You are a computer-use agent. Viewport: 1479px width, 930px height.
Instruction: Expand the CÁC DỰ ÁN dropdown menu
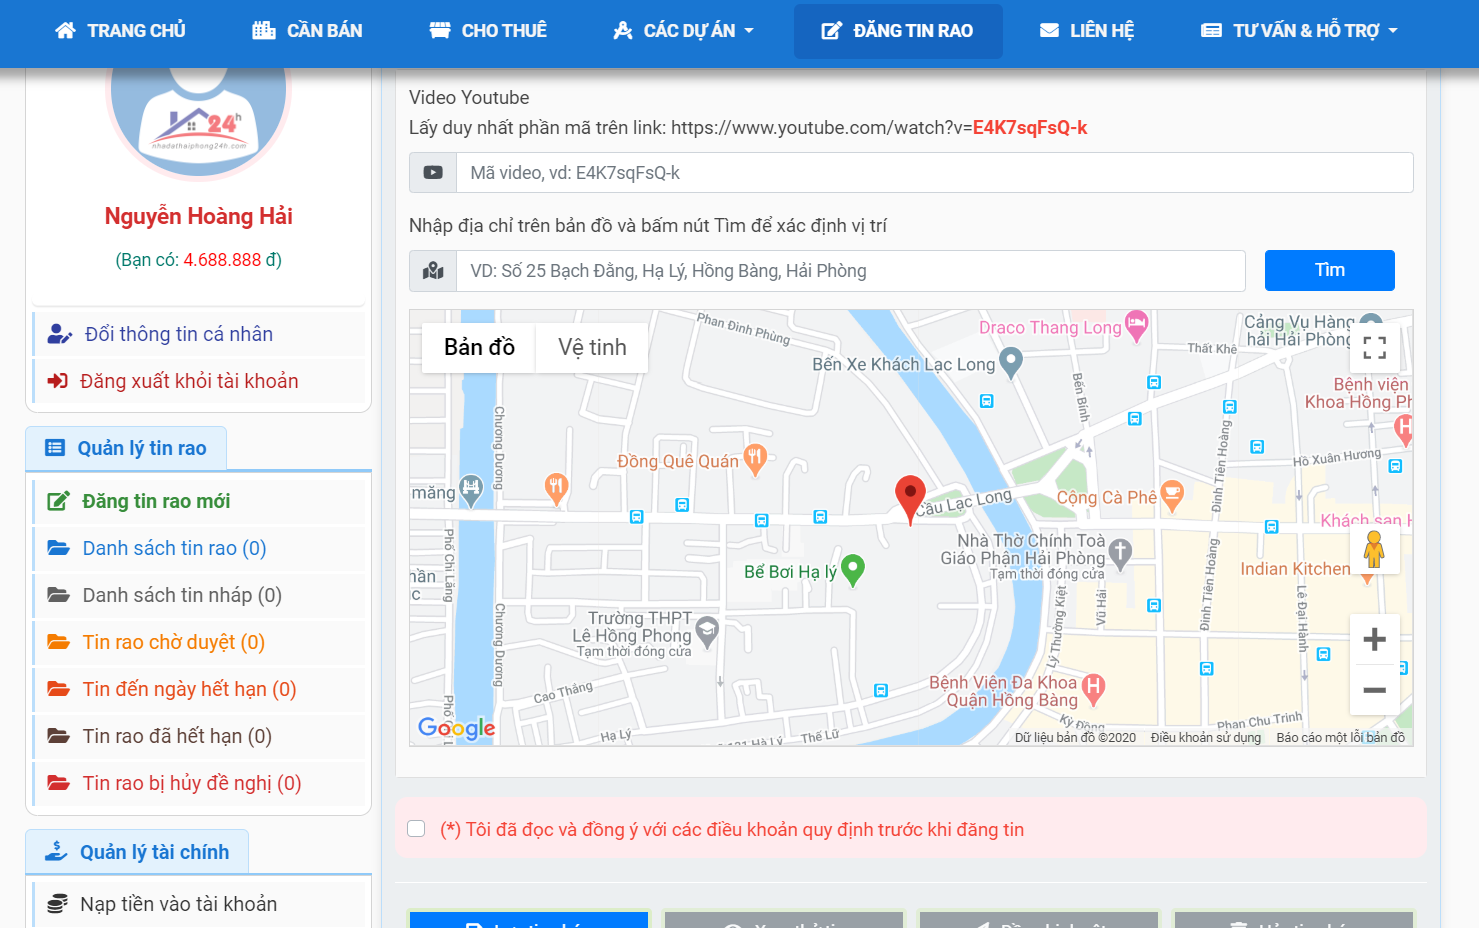(683, 31)
